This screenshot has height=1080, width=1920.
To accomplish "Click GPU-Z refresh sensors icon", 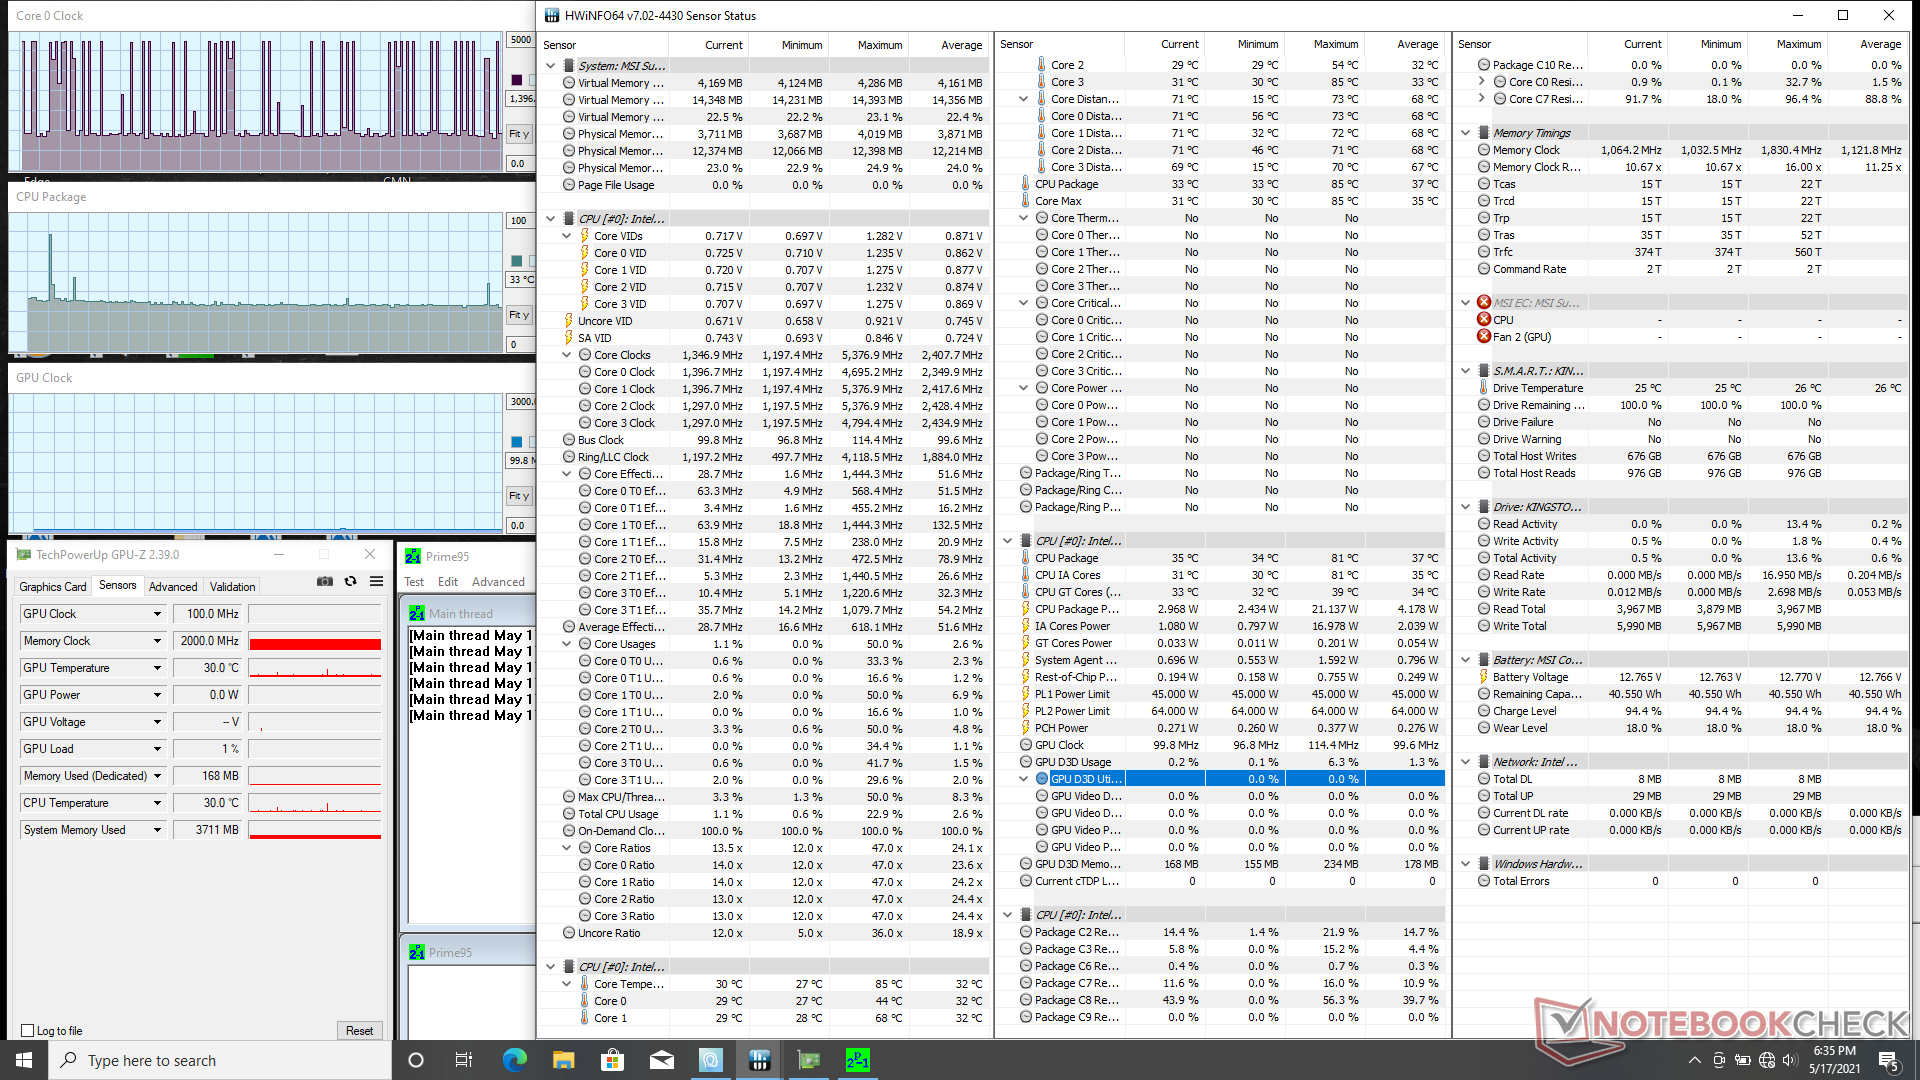I will click(x=350, y=582).
